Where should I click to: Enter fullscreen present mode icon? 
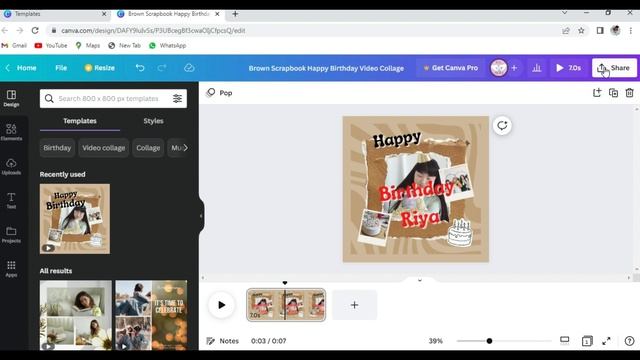tap(607, 341)
